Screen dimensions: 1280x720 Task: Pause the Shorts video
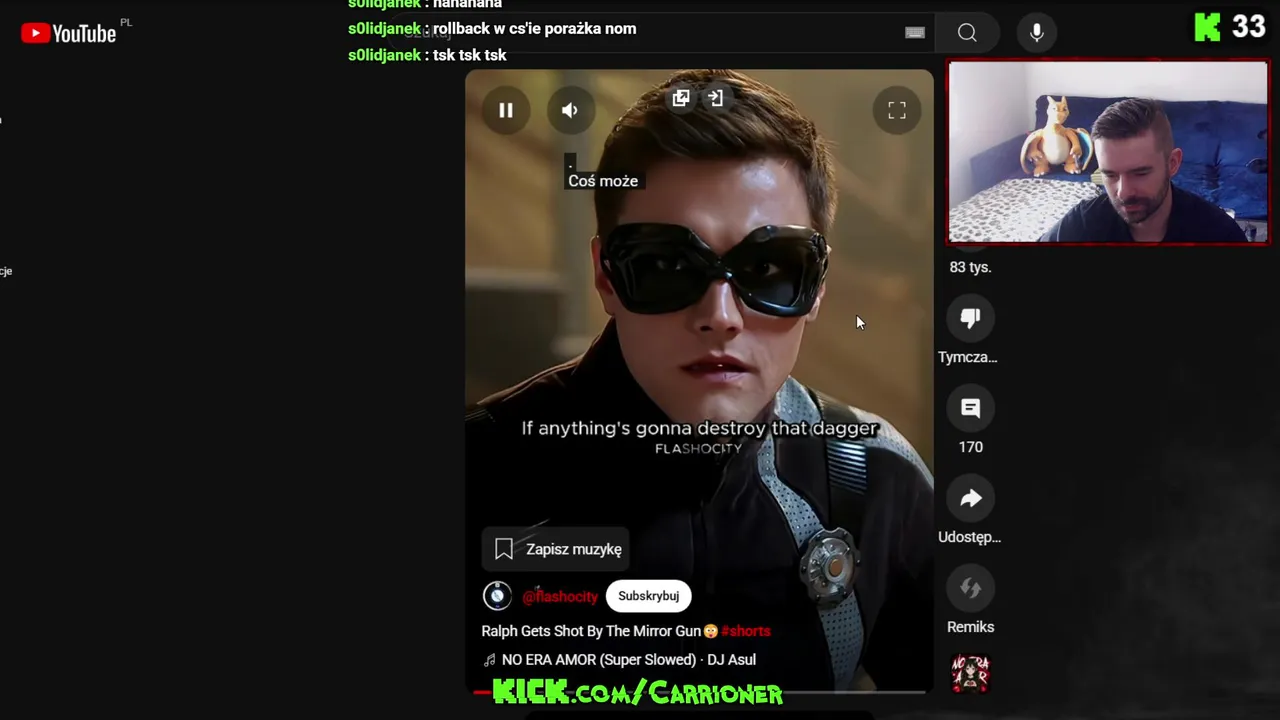pos(505,110)
